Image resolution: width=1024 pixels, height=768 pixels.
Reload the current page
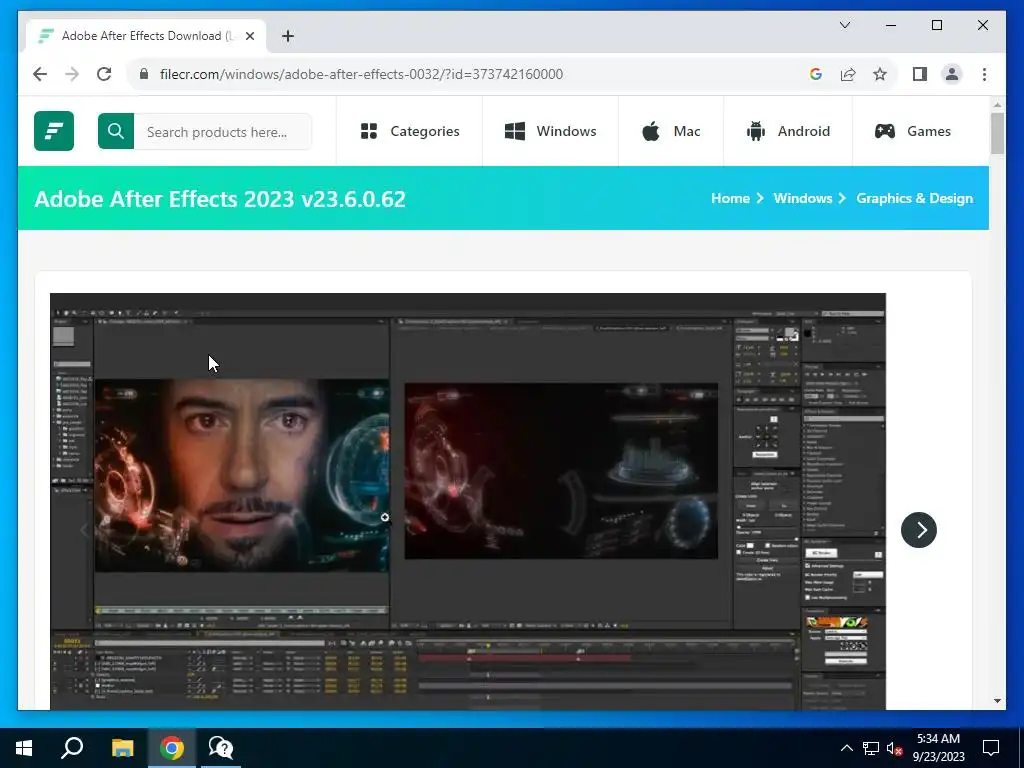coord(104,74)
